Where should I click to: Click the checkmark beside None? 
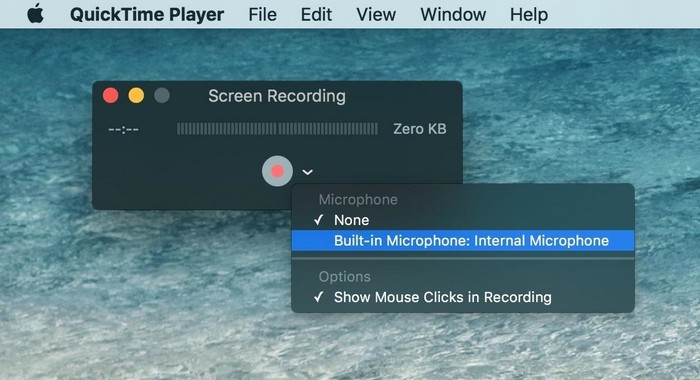click(x=318, y=220)
